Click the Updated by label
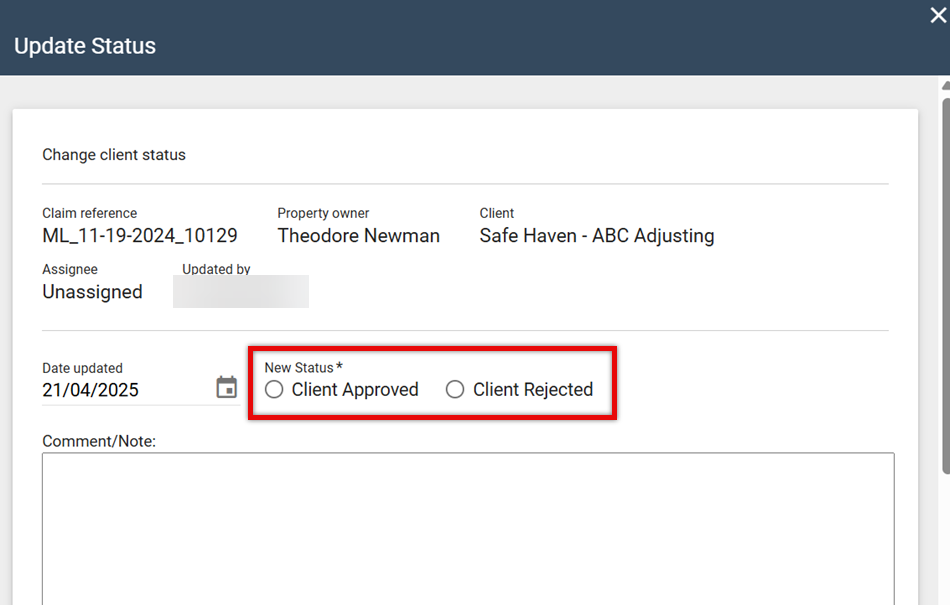The height and width of the screenshot is (605, 950). (x=216, y=269)
